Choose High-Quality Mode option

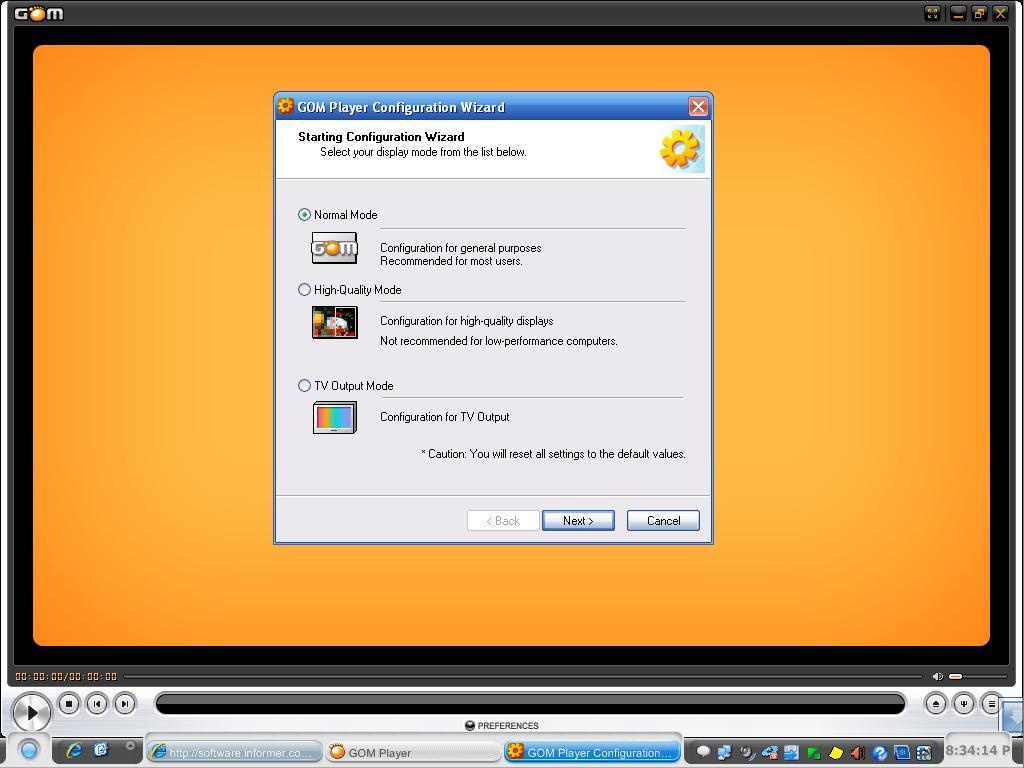(305, 290)
